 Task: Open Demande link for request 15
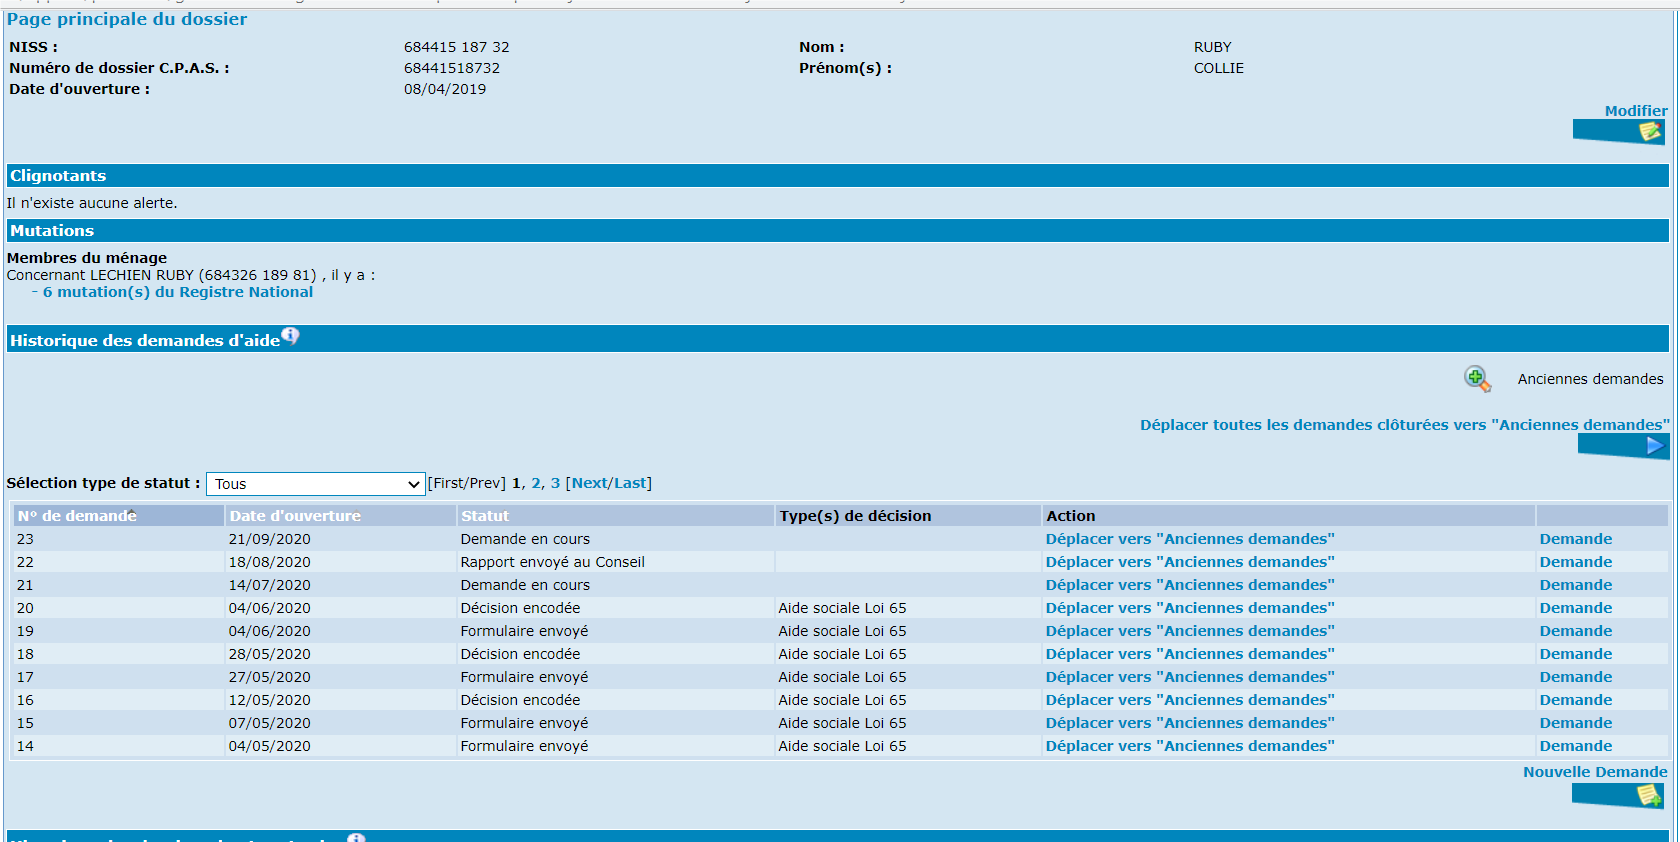pos(1576,723)
